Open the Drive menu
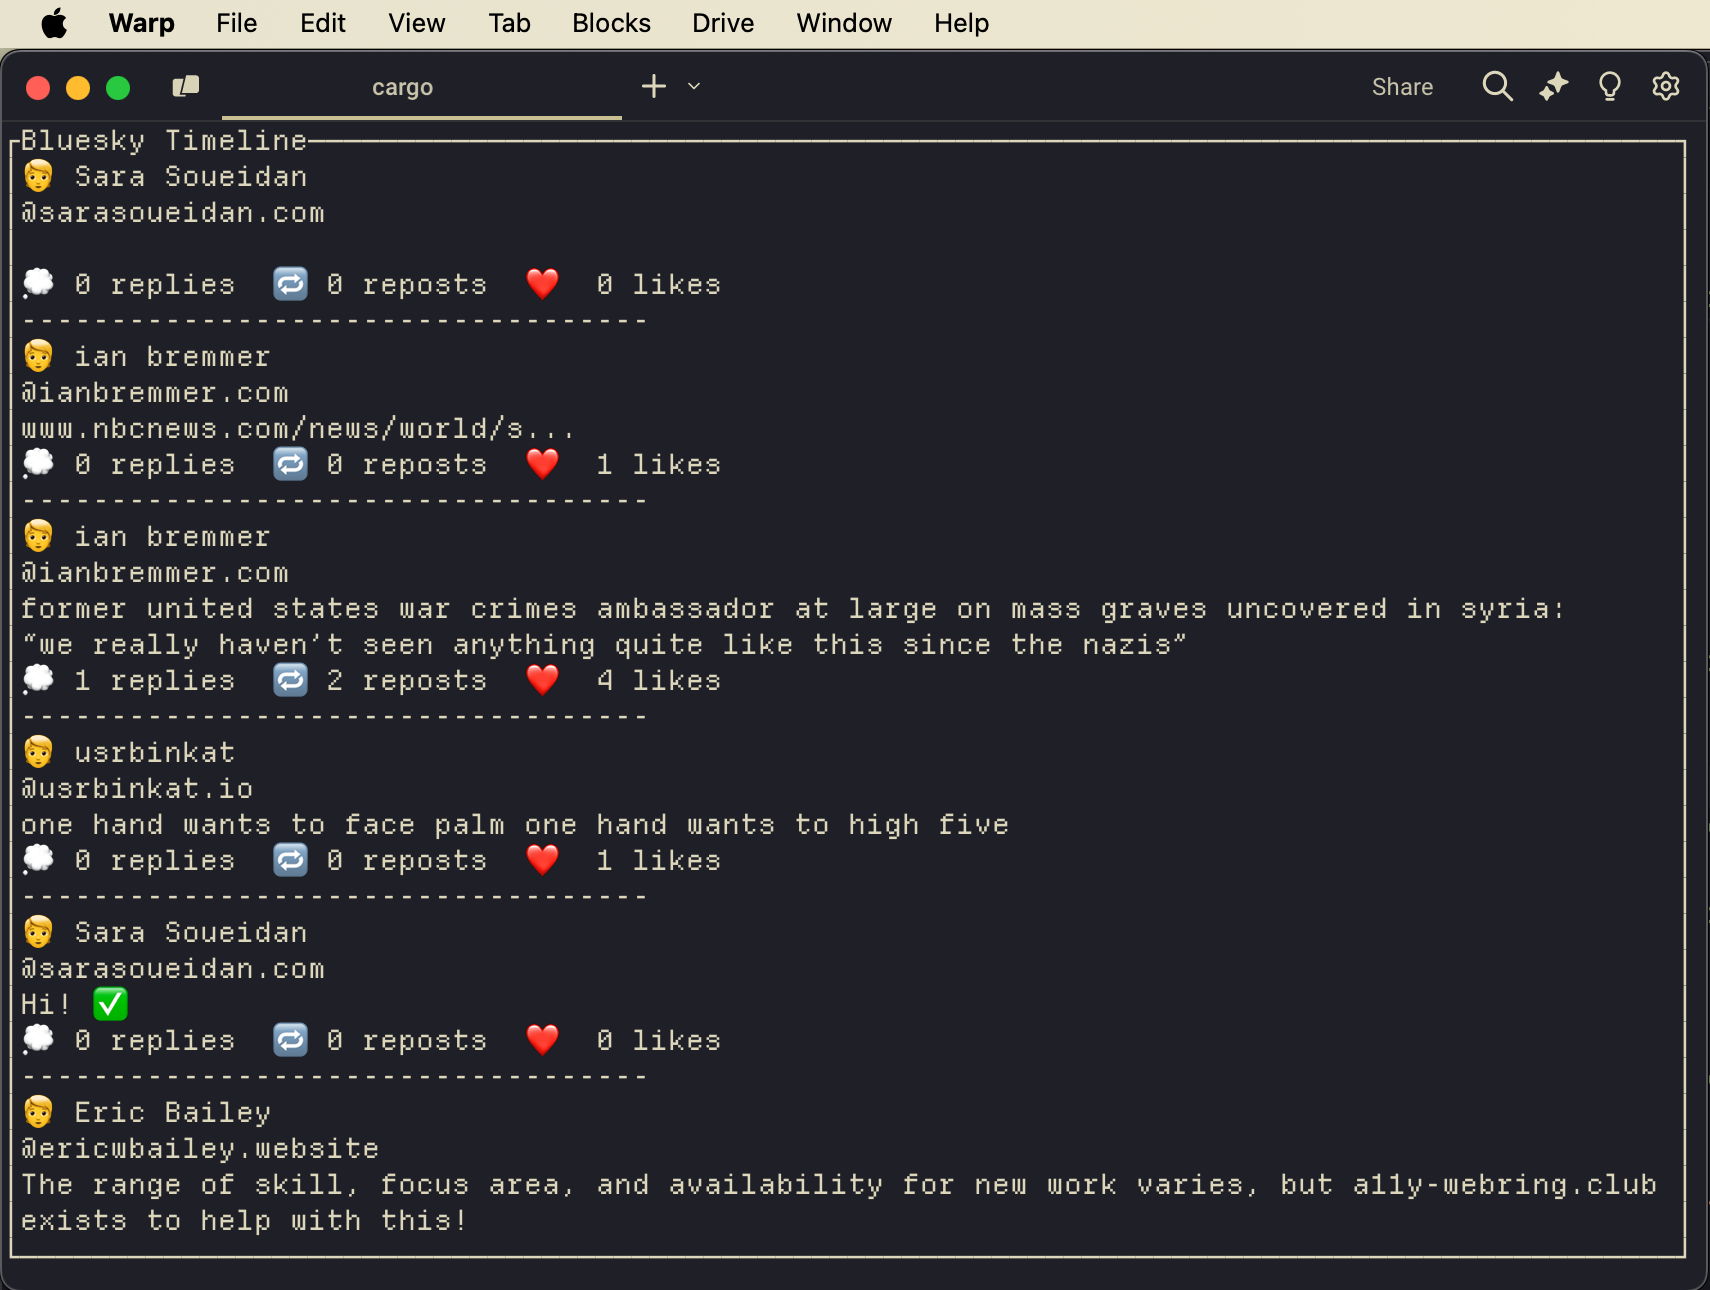Screen dimensions: 1710x1290 point(722,23)
